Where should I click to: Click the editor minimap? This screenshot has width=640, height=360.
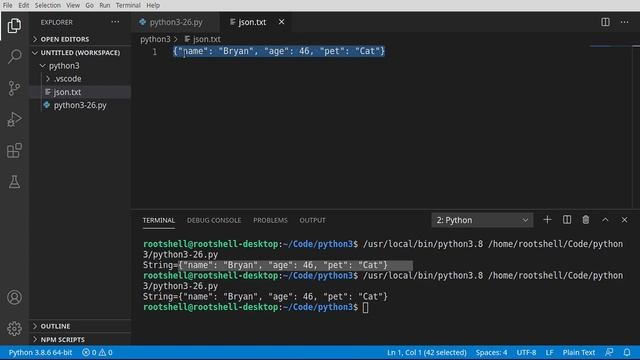[x=612, y=47]
